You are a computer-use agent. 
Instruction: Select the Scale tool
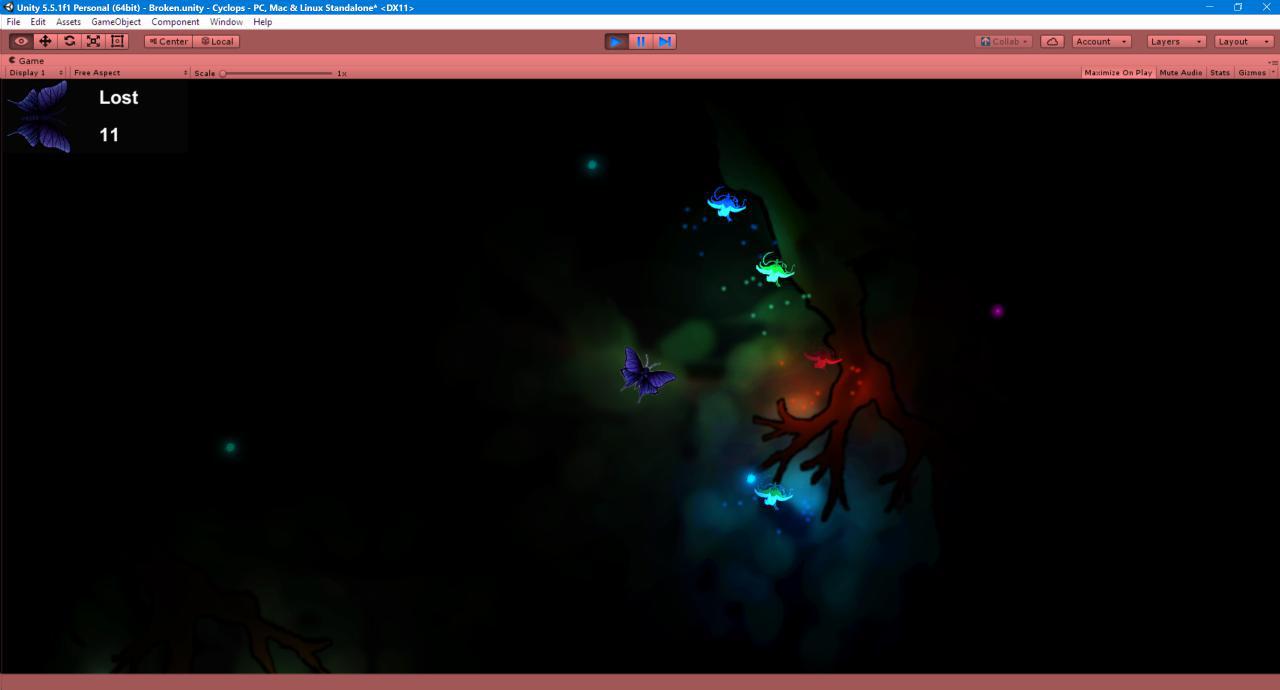pyautogui.click(x=93, y=41)
